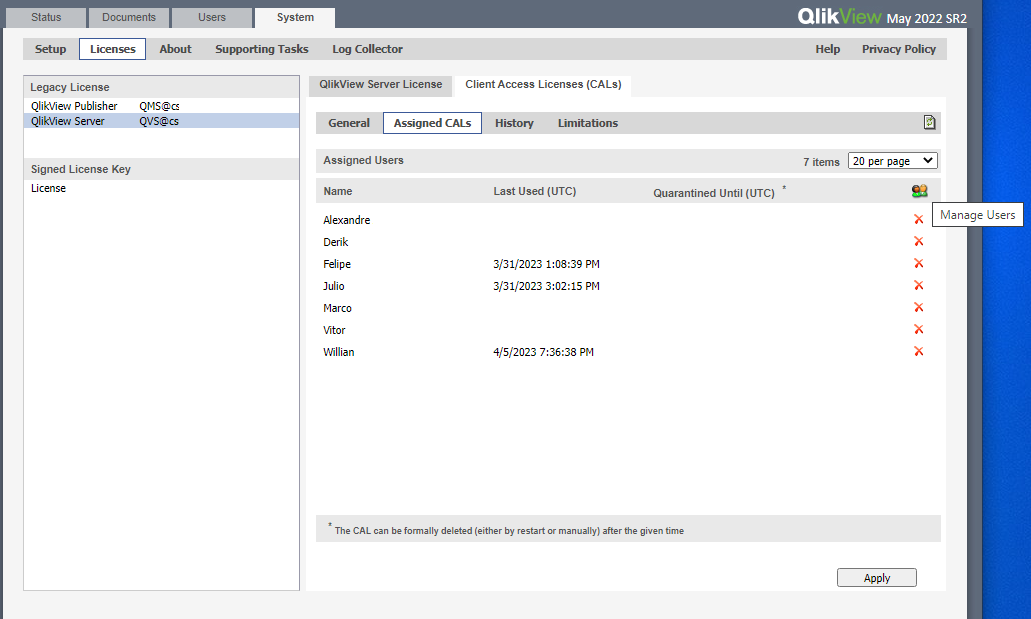Image resolution: width=1031 pixels, height=619 pixels.
Task: Select the Licenses section
Action: coord(112,49)
